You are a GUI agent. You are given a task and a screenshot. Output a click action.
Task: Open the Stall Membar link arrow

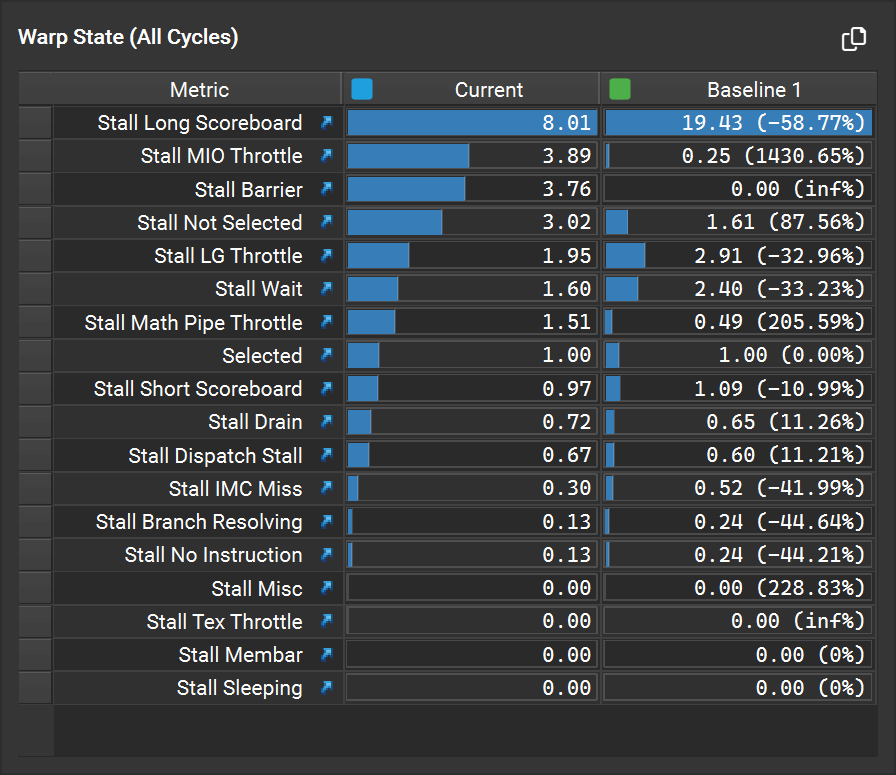click(326, 654)
